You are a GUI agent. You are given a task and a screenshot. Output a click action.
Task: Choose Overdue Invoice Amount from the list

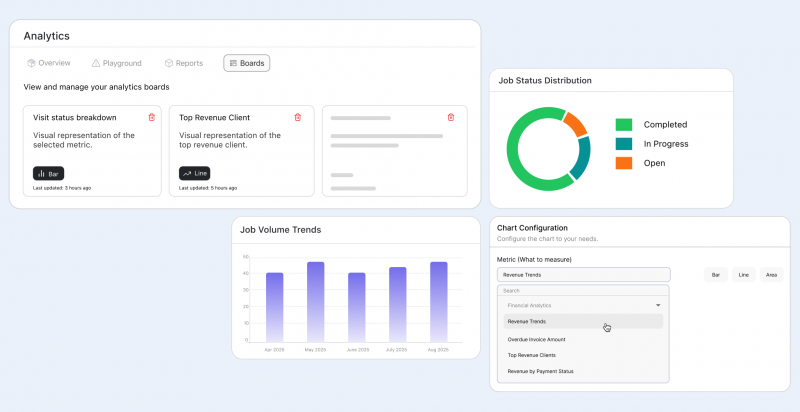point(539,339)
